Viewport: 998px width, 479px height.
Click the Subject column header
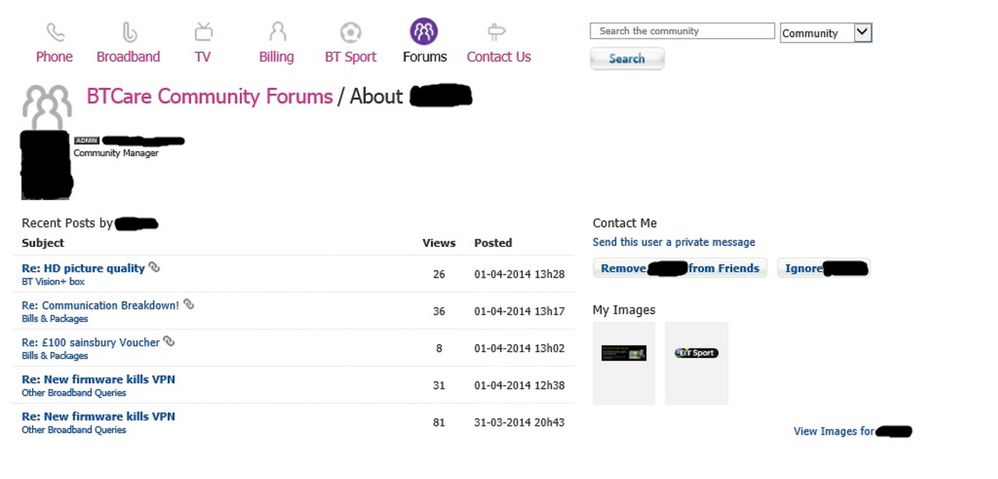click(43, 243)
